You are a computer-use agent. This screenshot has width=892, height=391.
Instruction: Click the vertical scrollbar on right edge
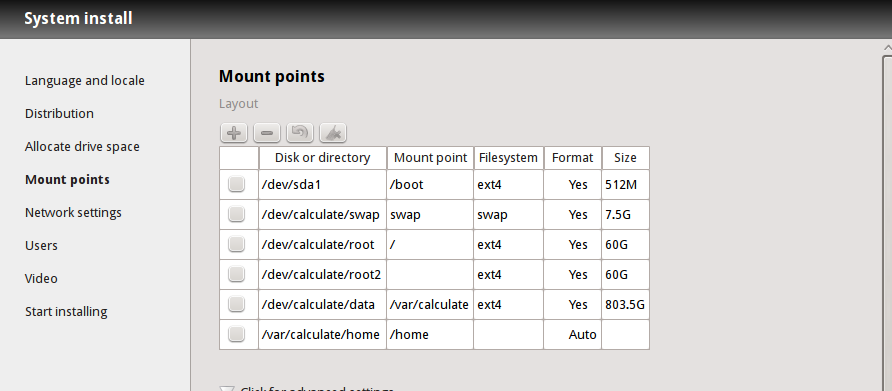(x=887, y=222)
